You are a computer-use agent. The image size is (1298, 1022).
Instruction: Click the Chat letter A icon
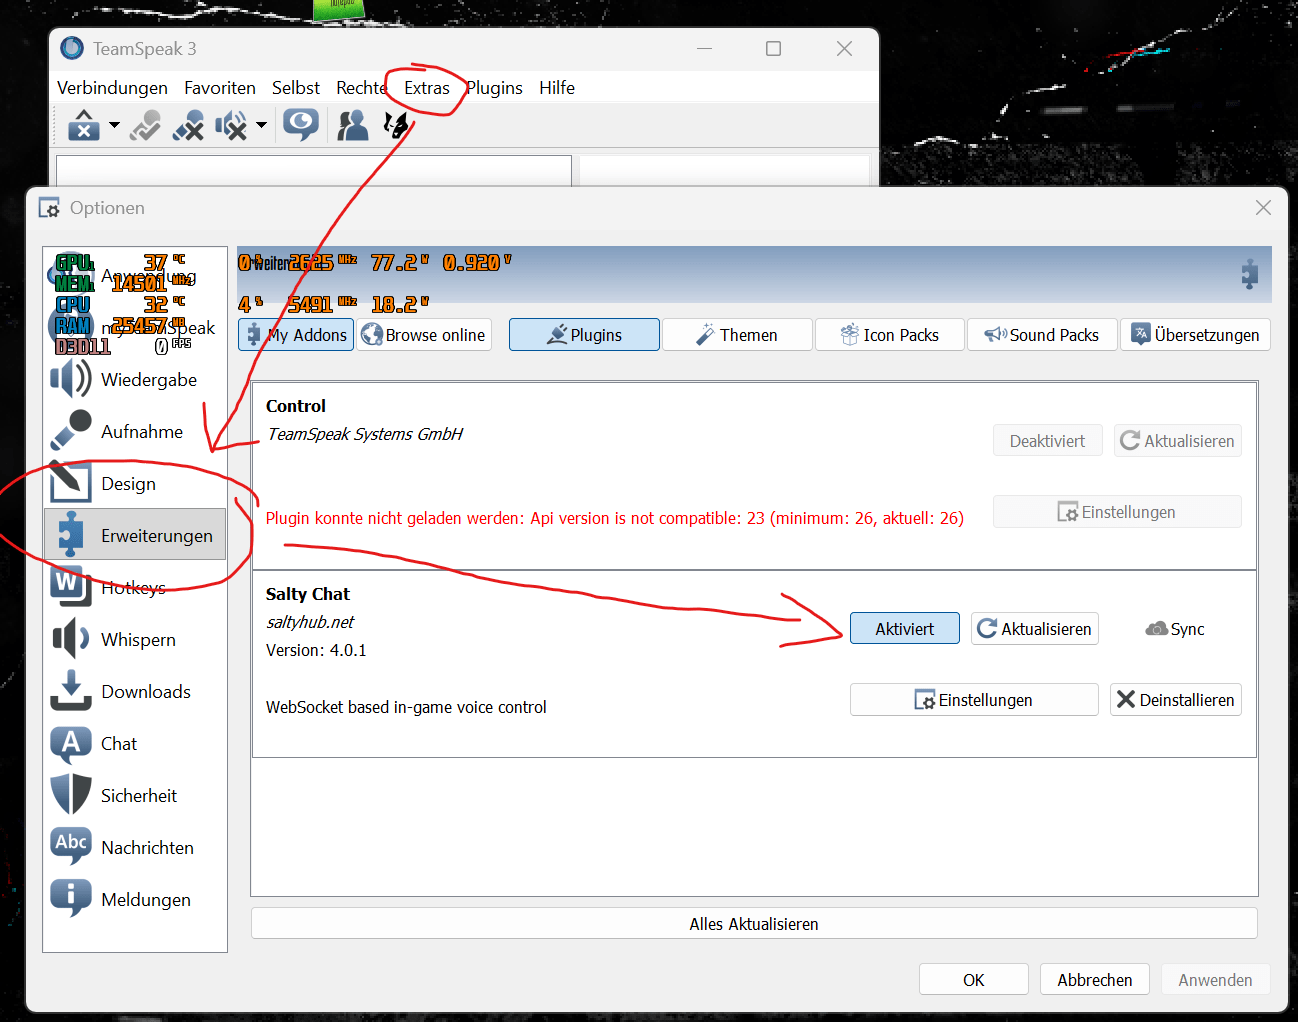point(71,743)
